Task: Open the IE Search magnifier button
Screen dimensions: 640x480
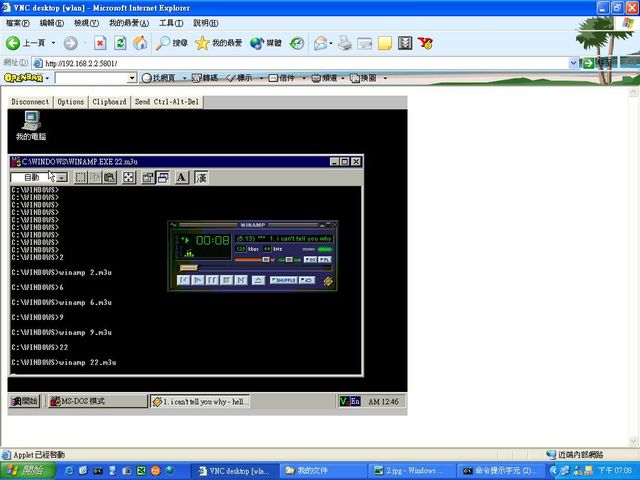Action: [171, 43]
